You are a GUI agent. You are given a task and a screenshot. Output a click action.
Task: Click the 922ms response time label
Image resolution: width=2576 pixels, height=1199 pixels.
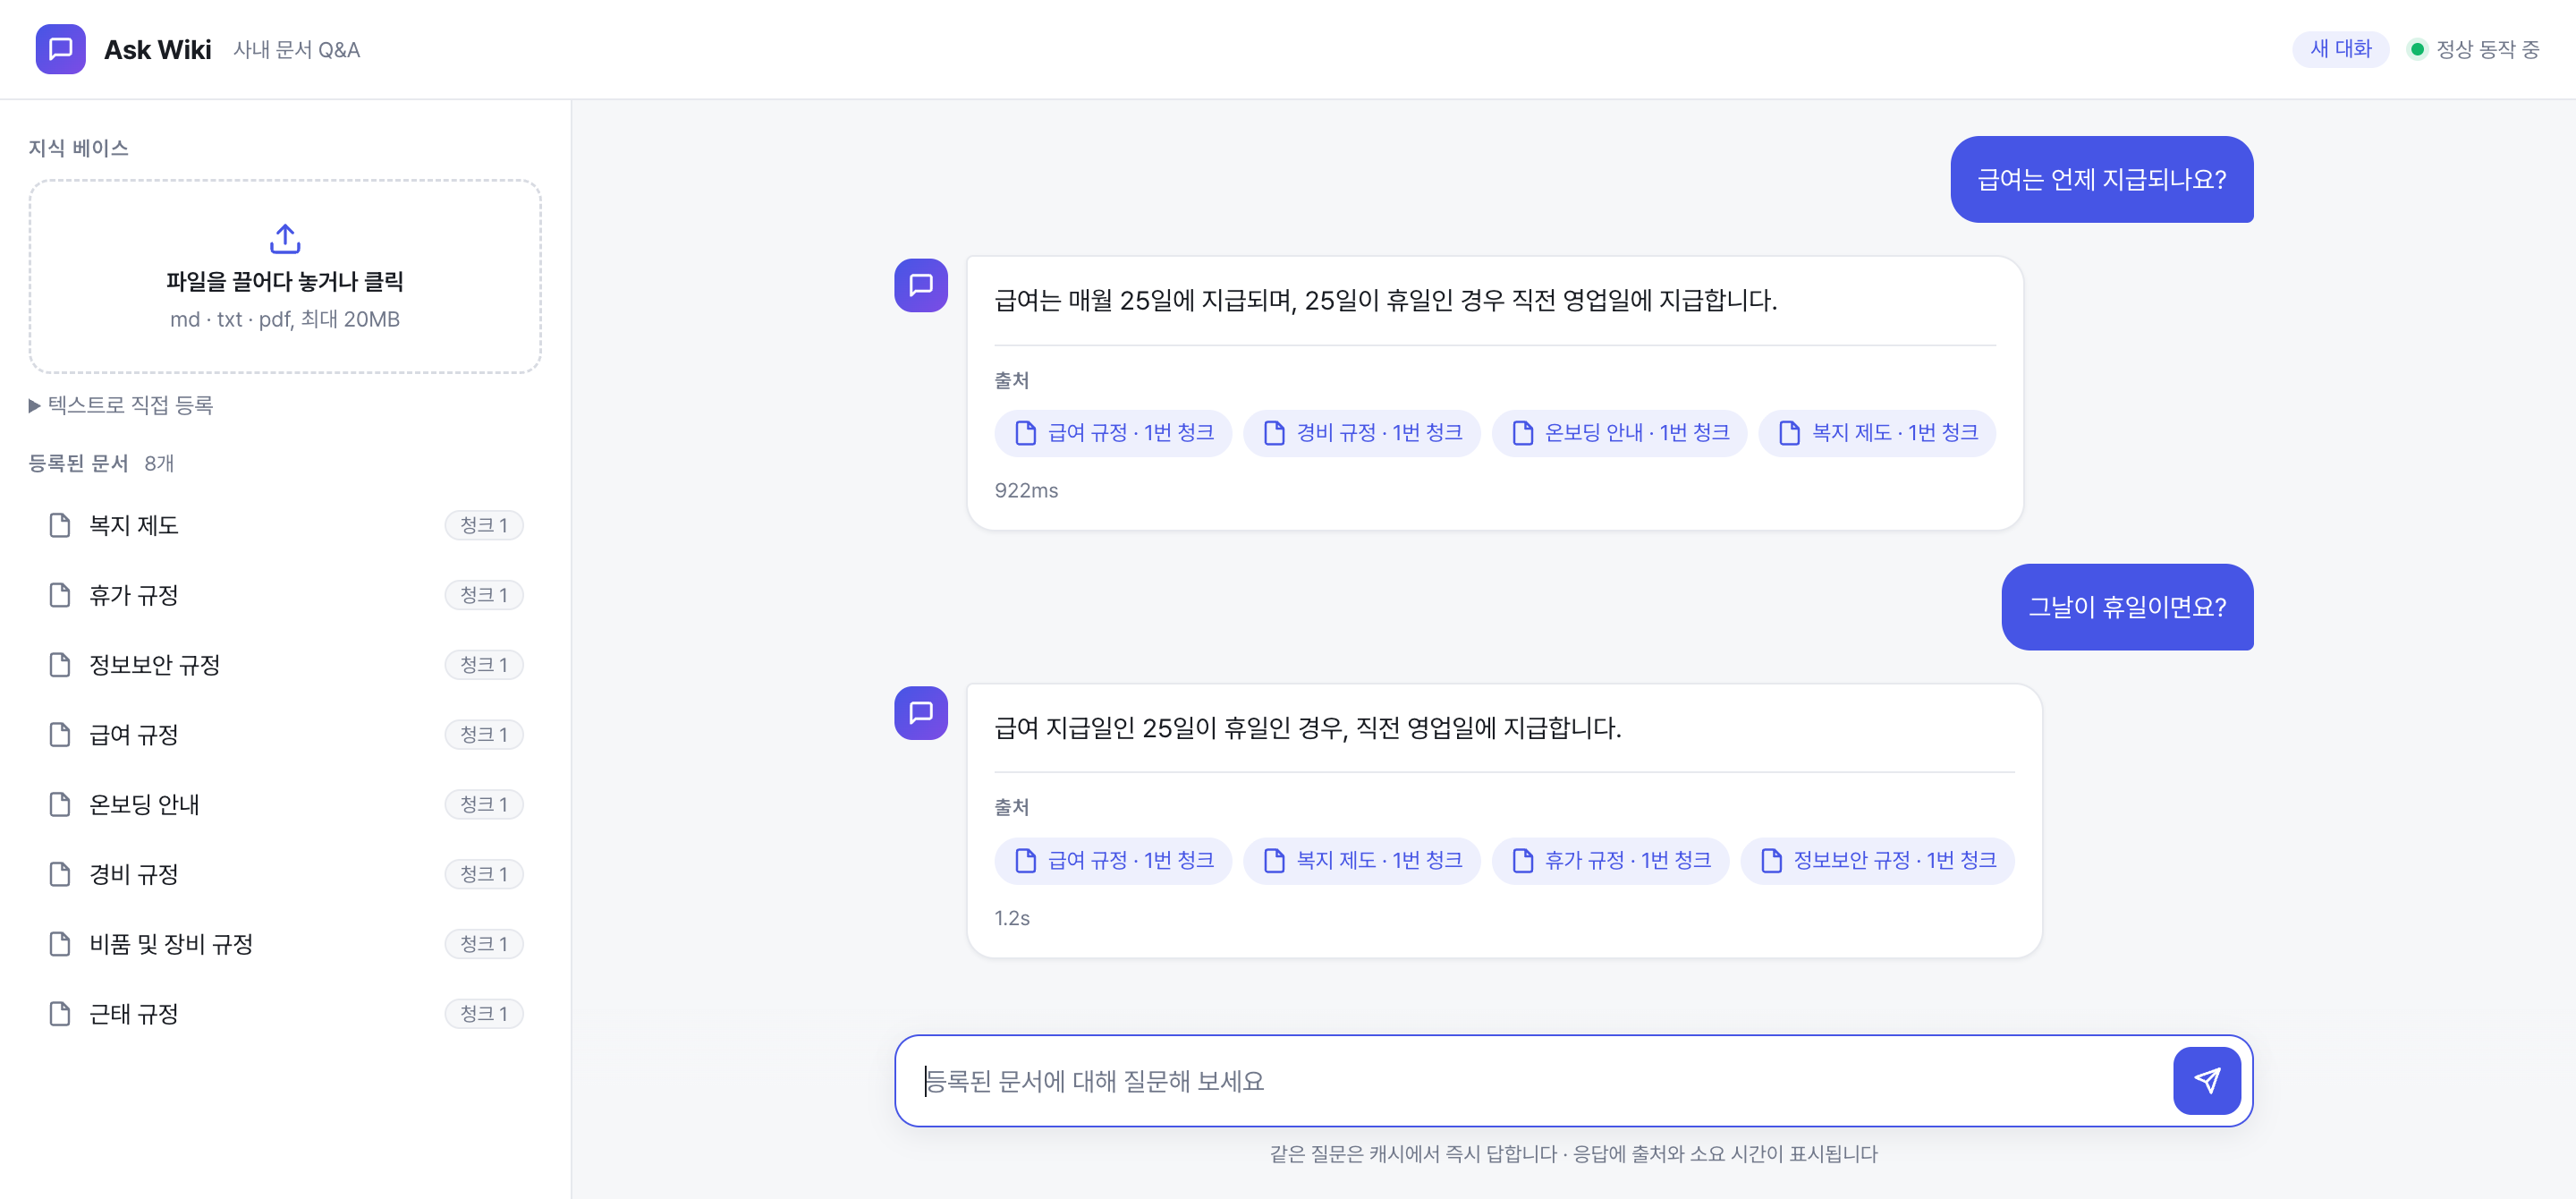pyautogui.click(x=1026, y=491)
